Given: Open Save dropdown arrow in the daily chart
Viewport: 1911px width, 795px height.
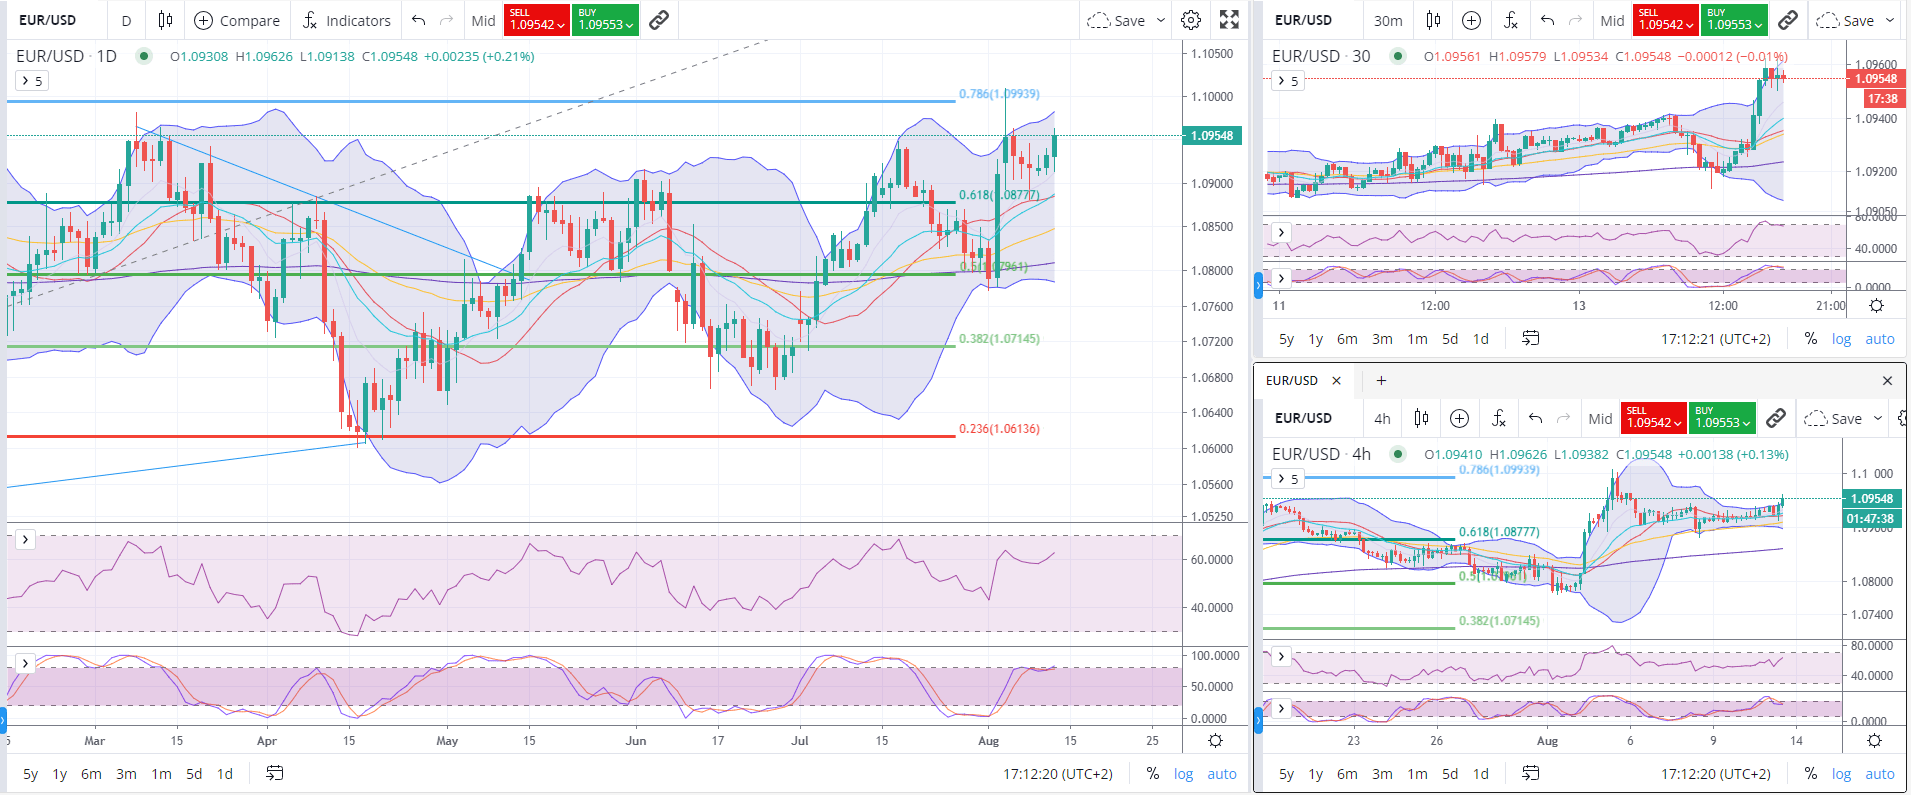Looking at the screenshot, I should click(1161, 20).
